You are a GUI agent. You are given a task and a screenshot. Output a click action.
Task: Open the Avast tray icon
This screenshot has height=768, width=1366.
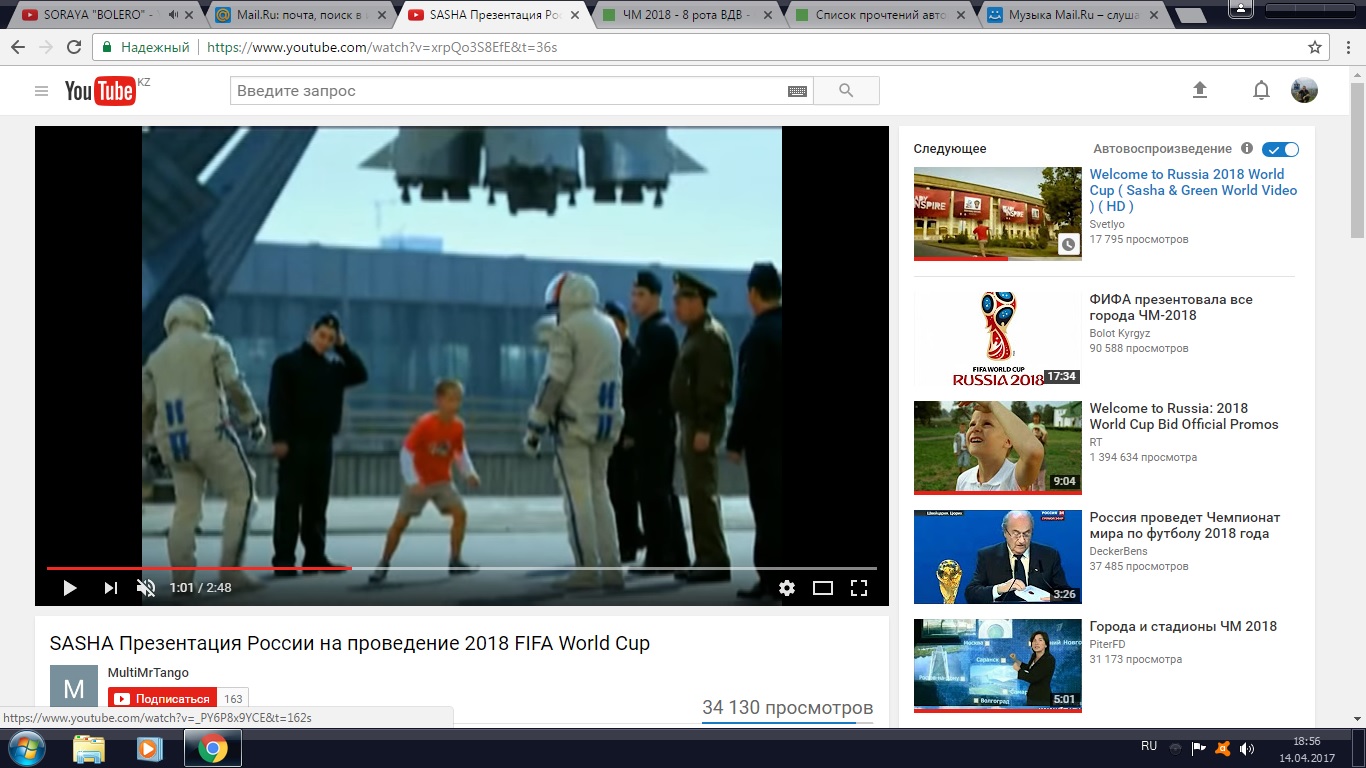[x=1222, y=748]
